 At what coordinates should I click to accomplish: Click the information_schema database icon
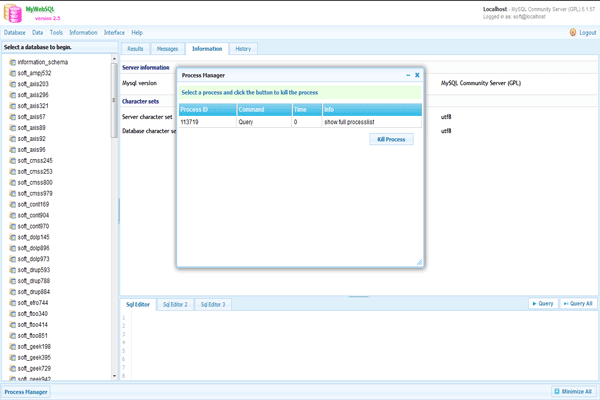[x=12, y=62]
